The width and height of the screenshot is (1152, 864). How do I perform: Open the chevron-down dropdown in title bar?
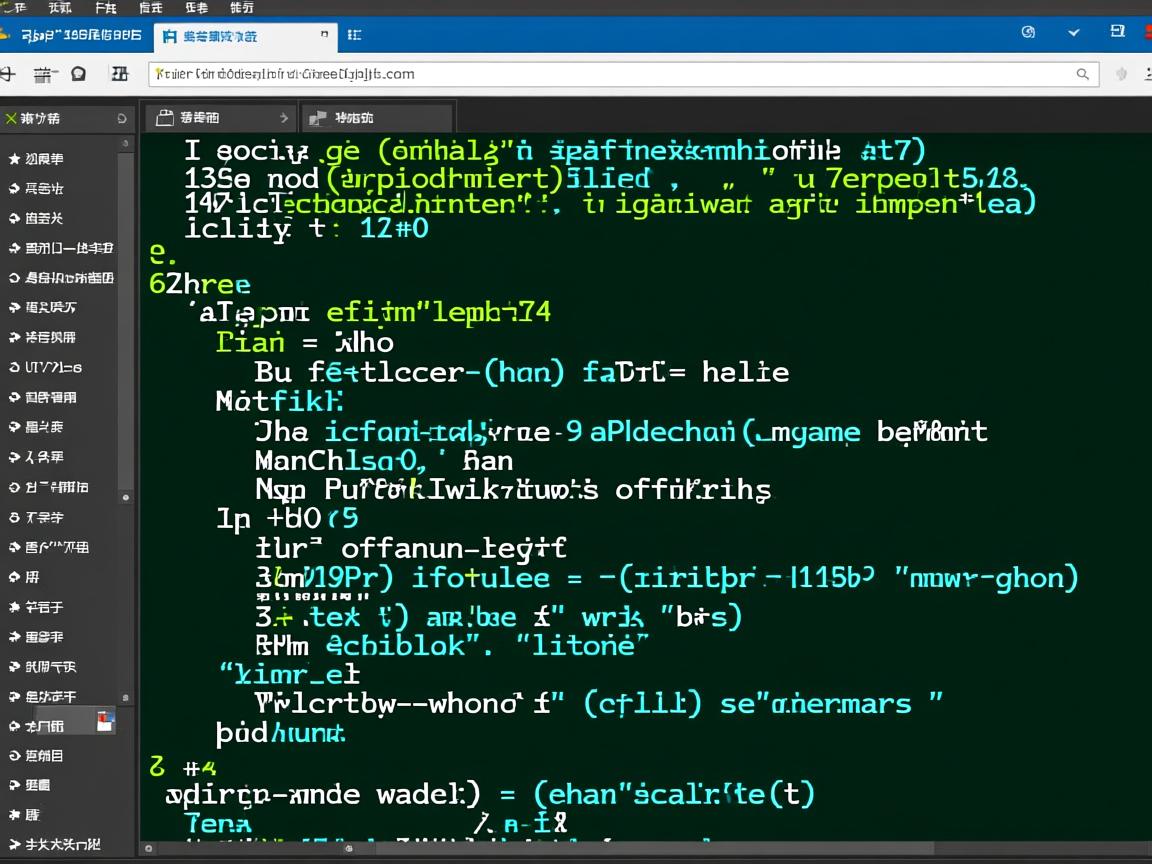pyautogui.click(x=1074, y=33)
